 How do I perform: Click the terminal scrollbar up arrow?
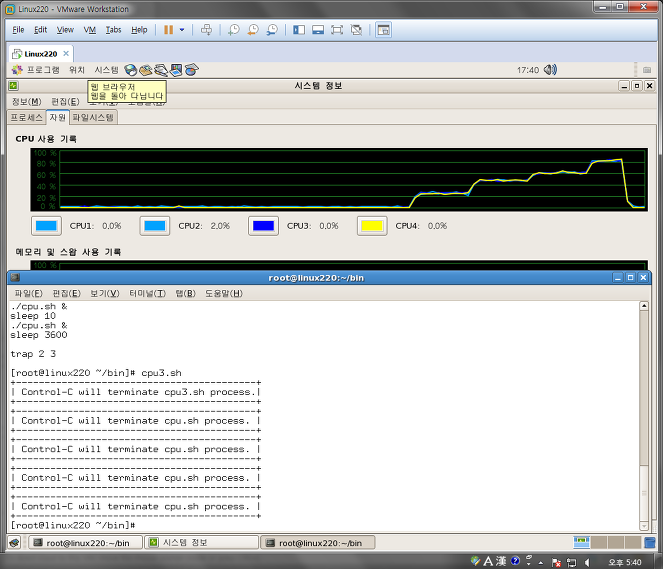click(x=644, y=306)
